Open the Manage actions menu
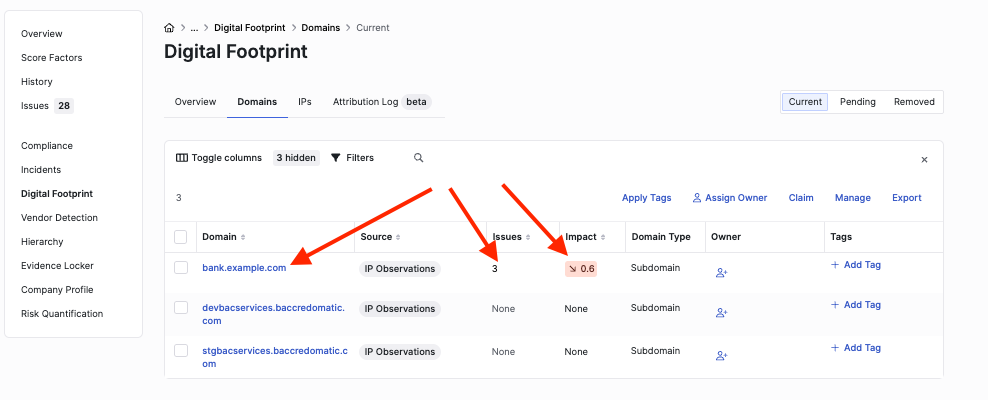Screen dimensions: 988x400 pos(853,198)
